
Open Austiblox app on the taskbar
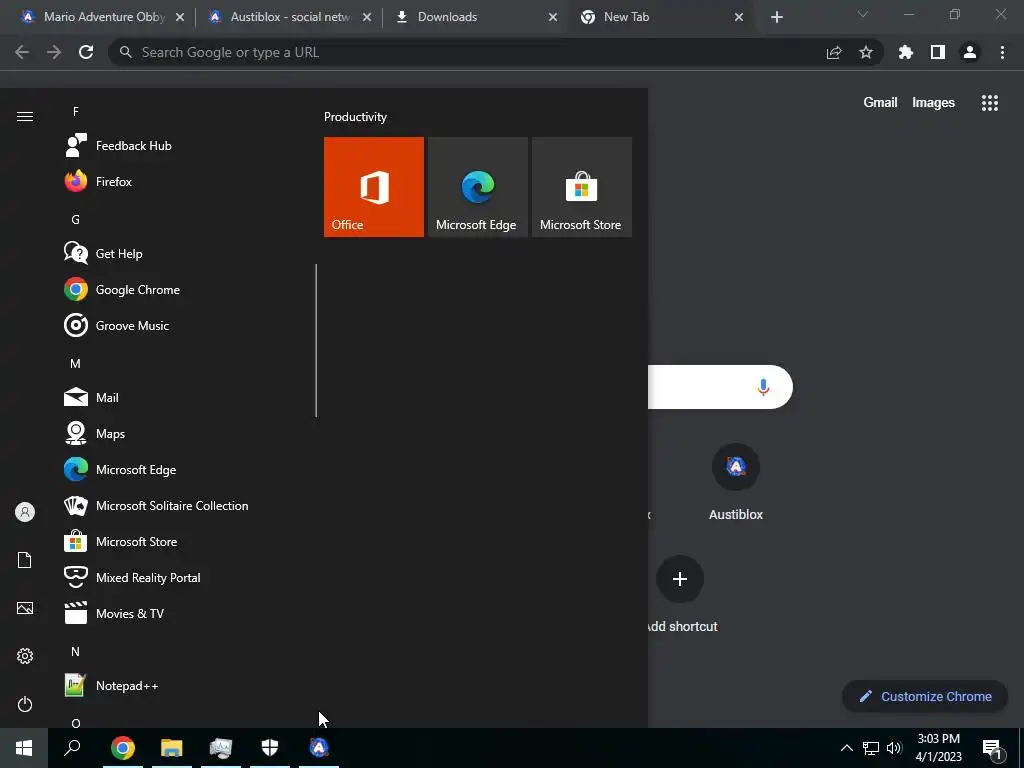click(319, 748)
